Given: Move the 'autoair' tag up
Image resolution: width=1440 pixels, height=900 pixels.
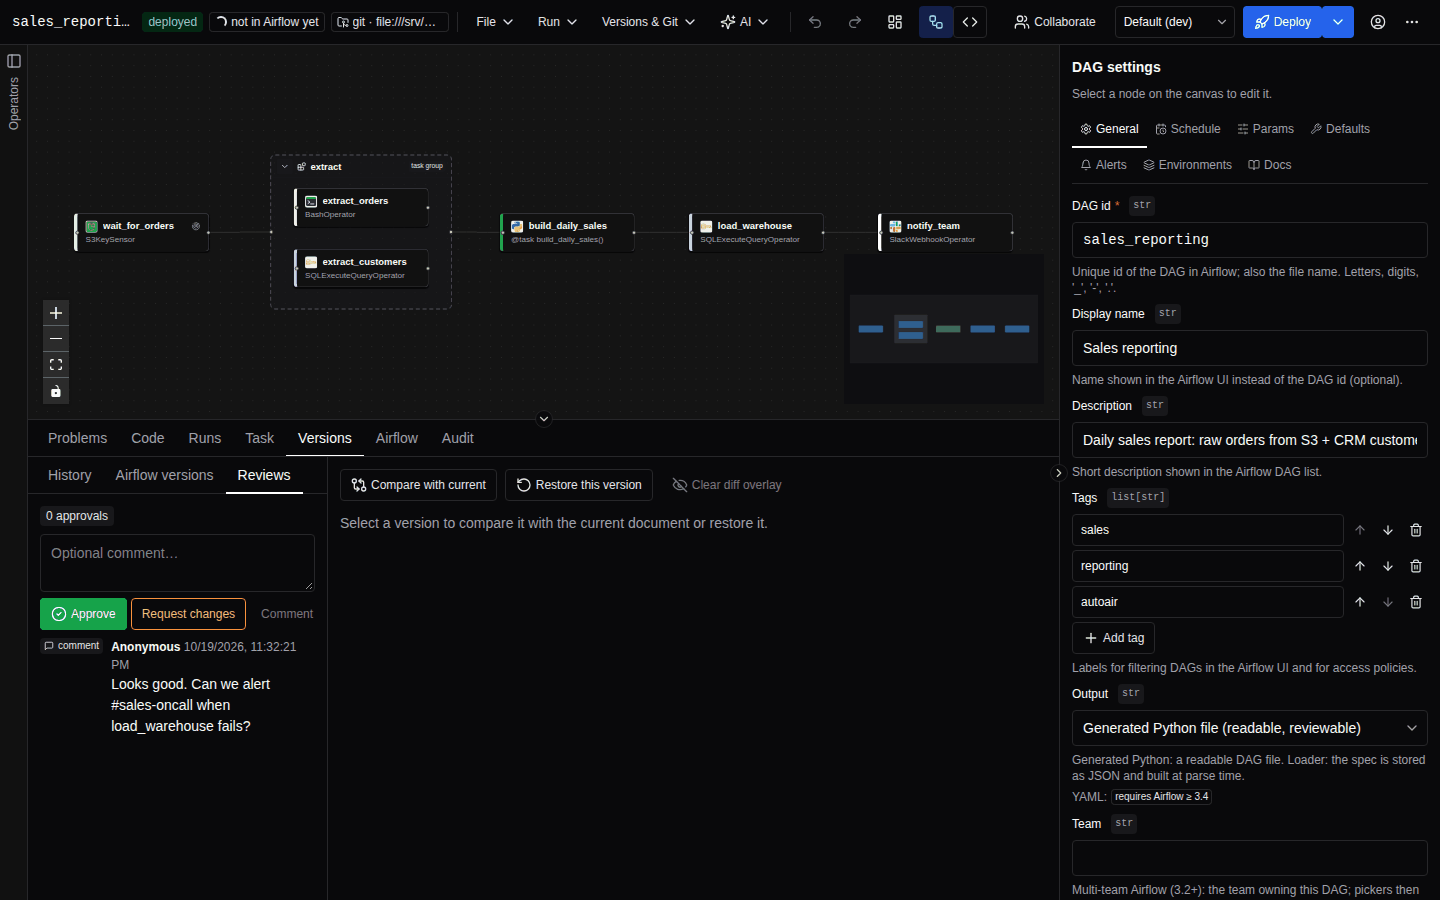Looking at the screenshot, I should (1360, 602).
